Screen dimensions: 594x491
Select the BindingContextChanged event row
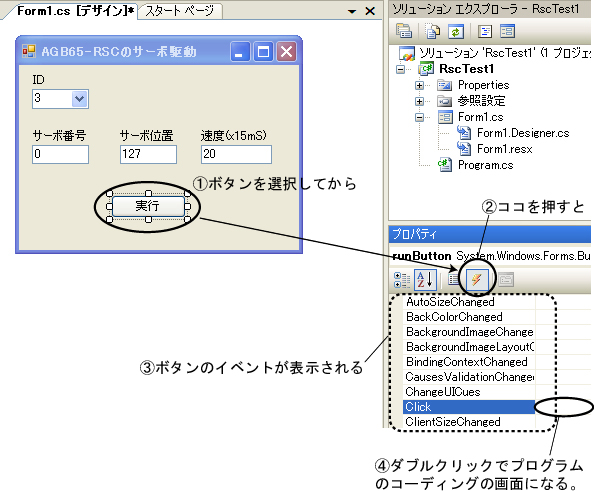(x=469, y=362)
